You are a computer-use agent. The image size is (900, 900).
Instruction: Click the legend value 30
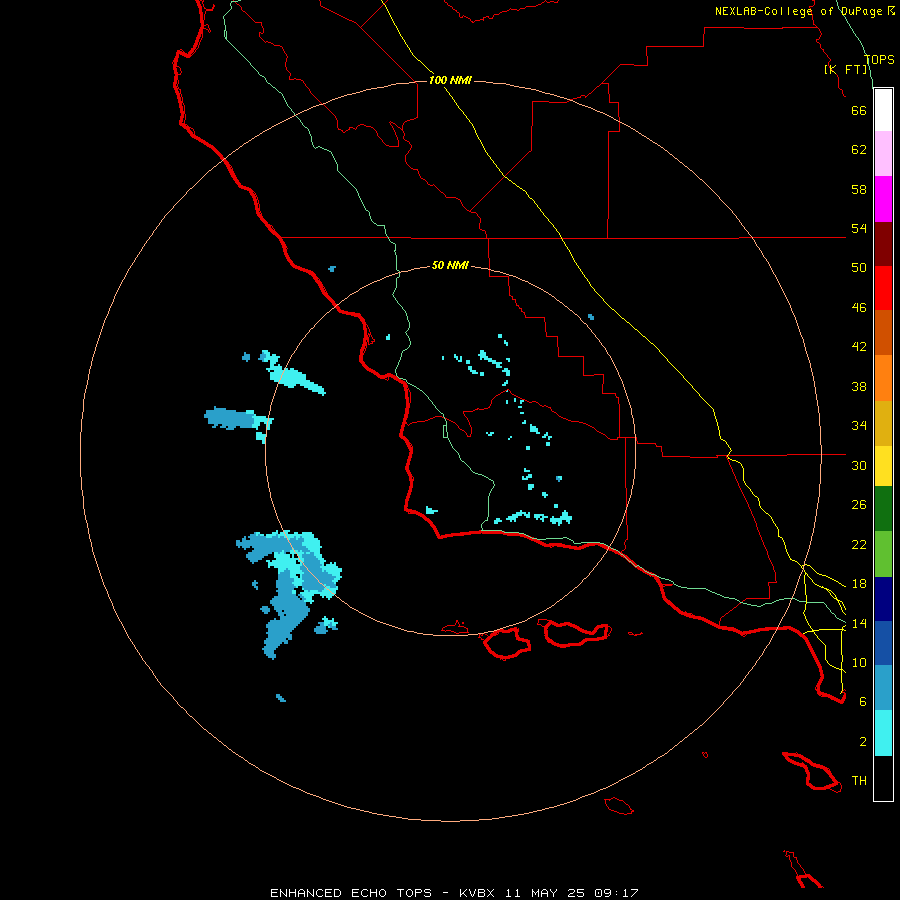pyautogui.click(x=859, y=465)
